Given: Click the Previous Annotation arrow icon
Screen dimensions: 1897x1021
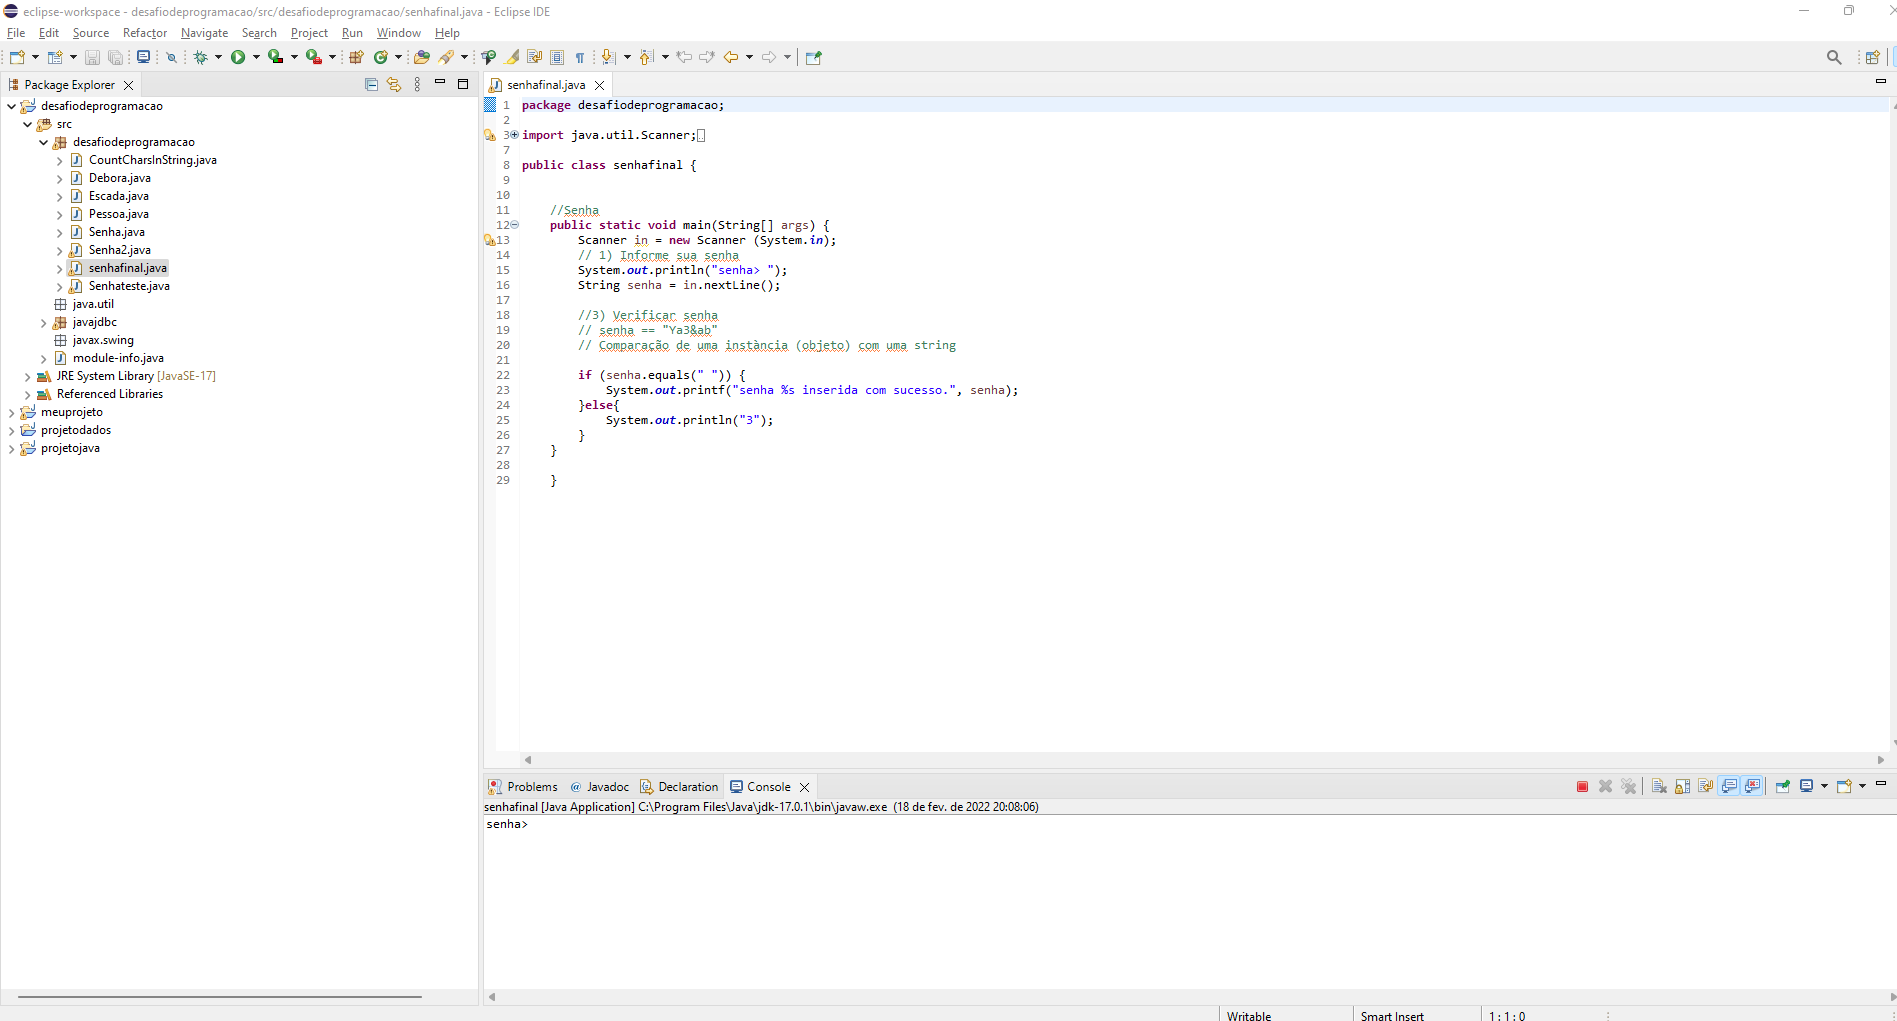Looking at the screenshot, I should [646, 57].
